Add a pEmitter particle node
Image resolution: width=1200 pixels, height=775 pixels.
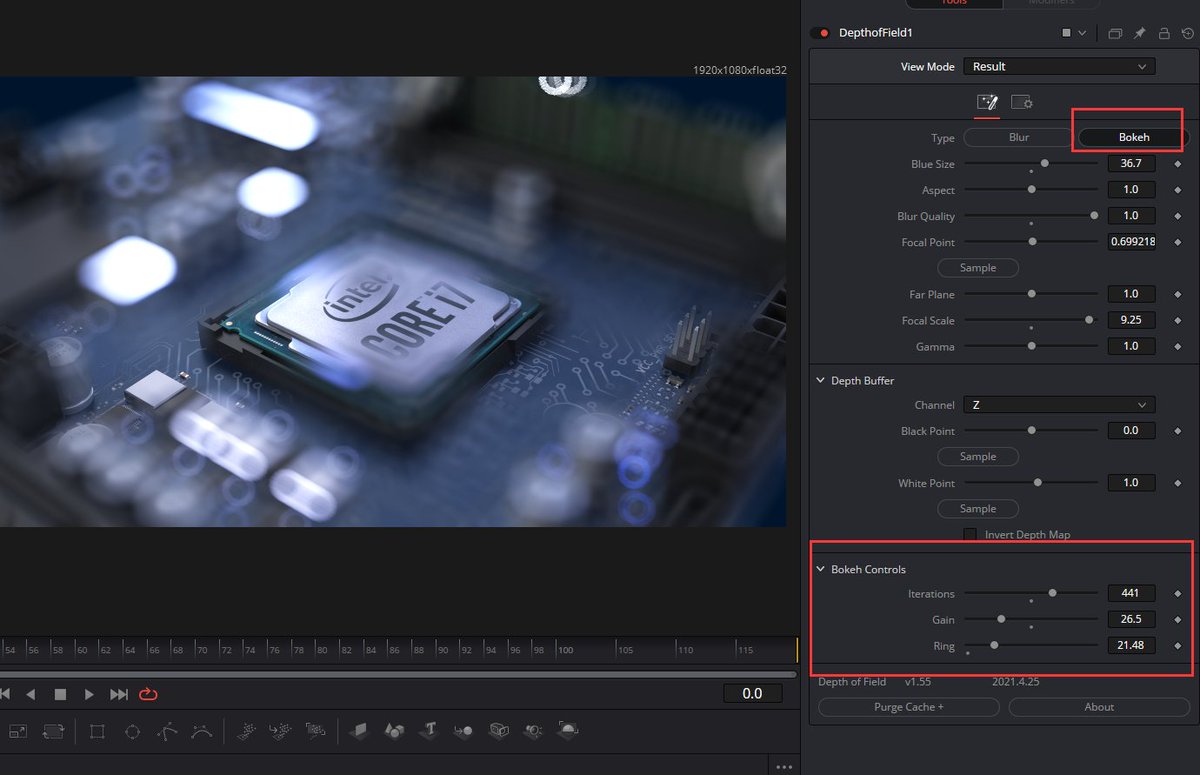coord(246,731)
